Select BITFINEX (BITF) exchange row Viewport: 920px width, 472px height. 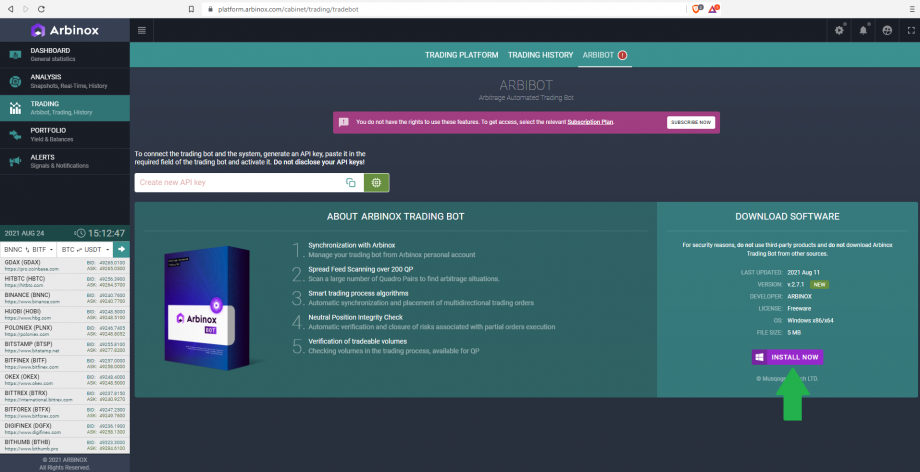[65, 363]
